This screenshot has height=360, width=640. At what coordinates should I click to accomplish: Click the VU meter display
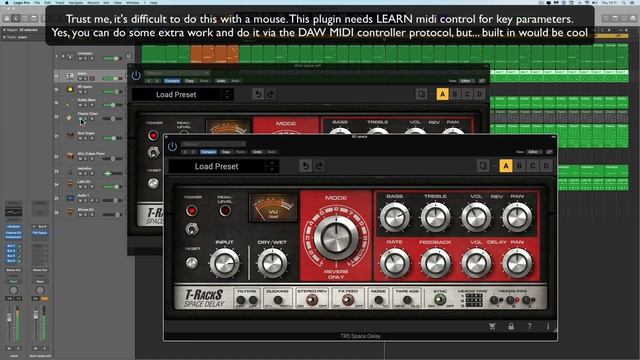pos(273,208)
